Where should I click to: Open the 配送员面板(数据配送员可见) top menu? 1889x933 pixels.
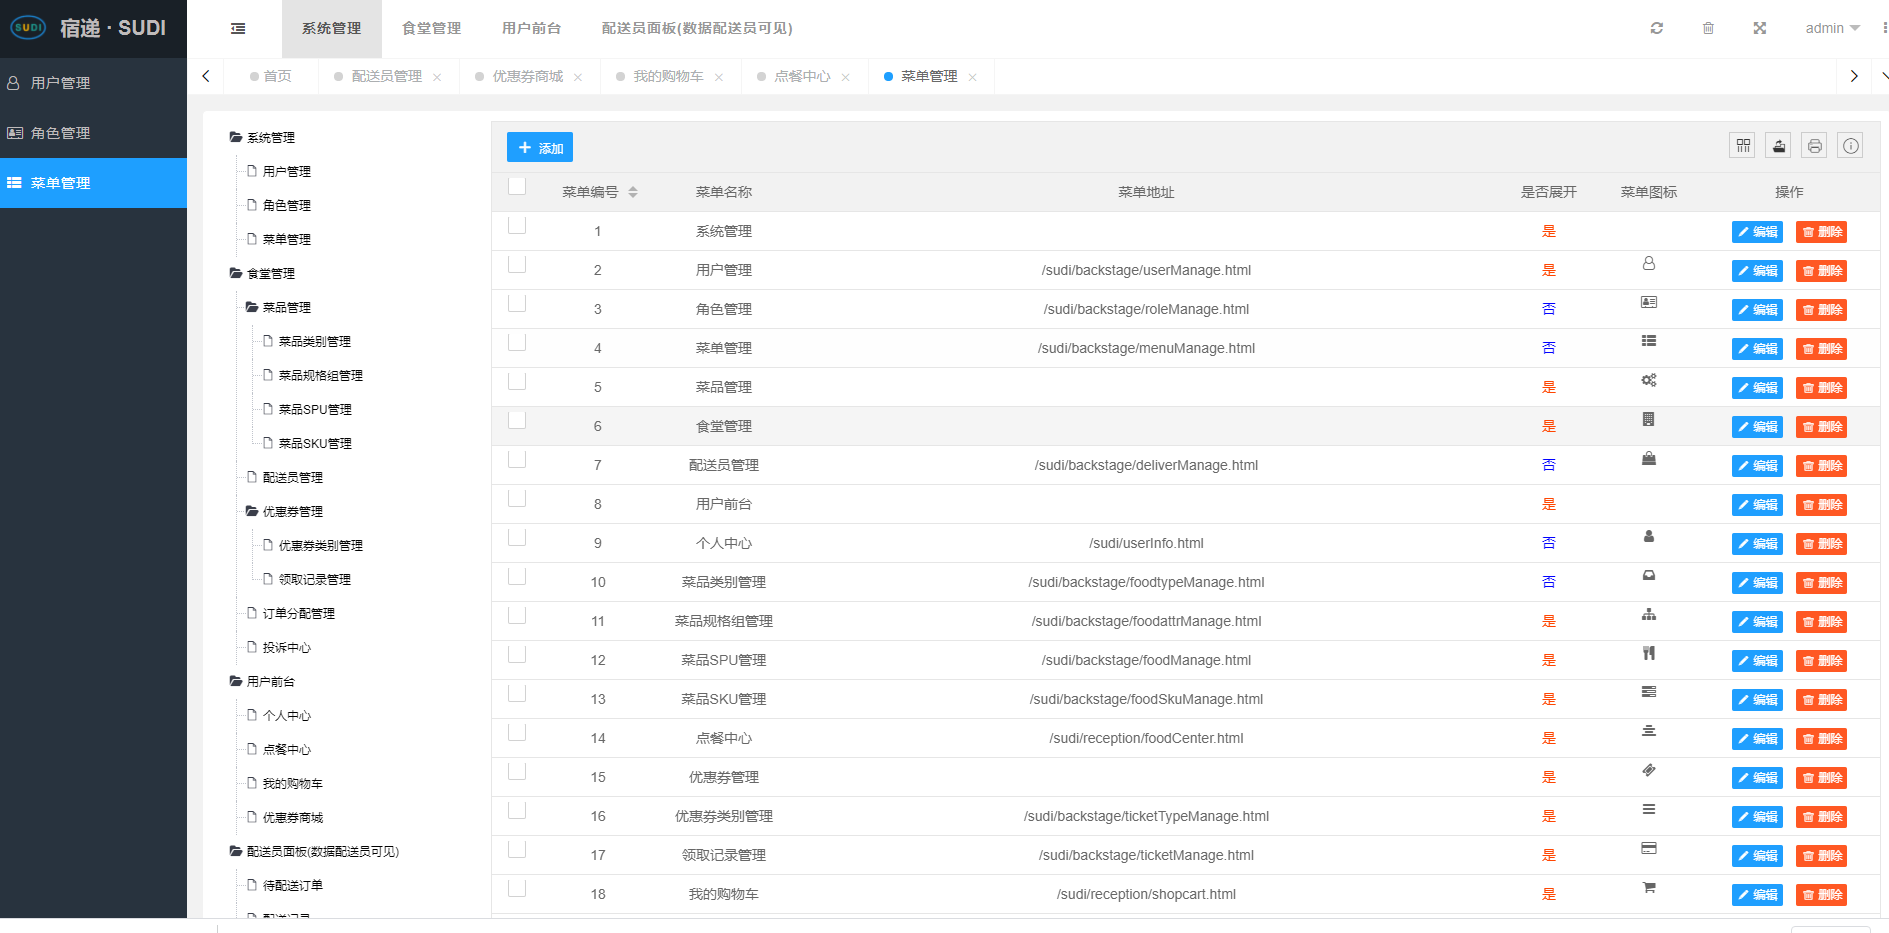pos(697,28)
